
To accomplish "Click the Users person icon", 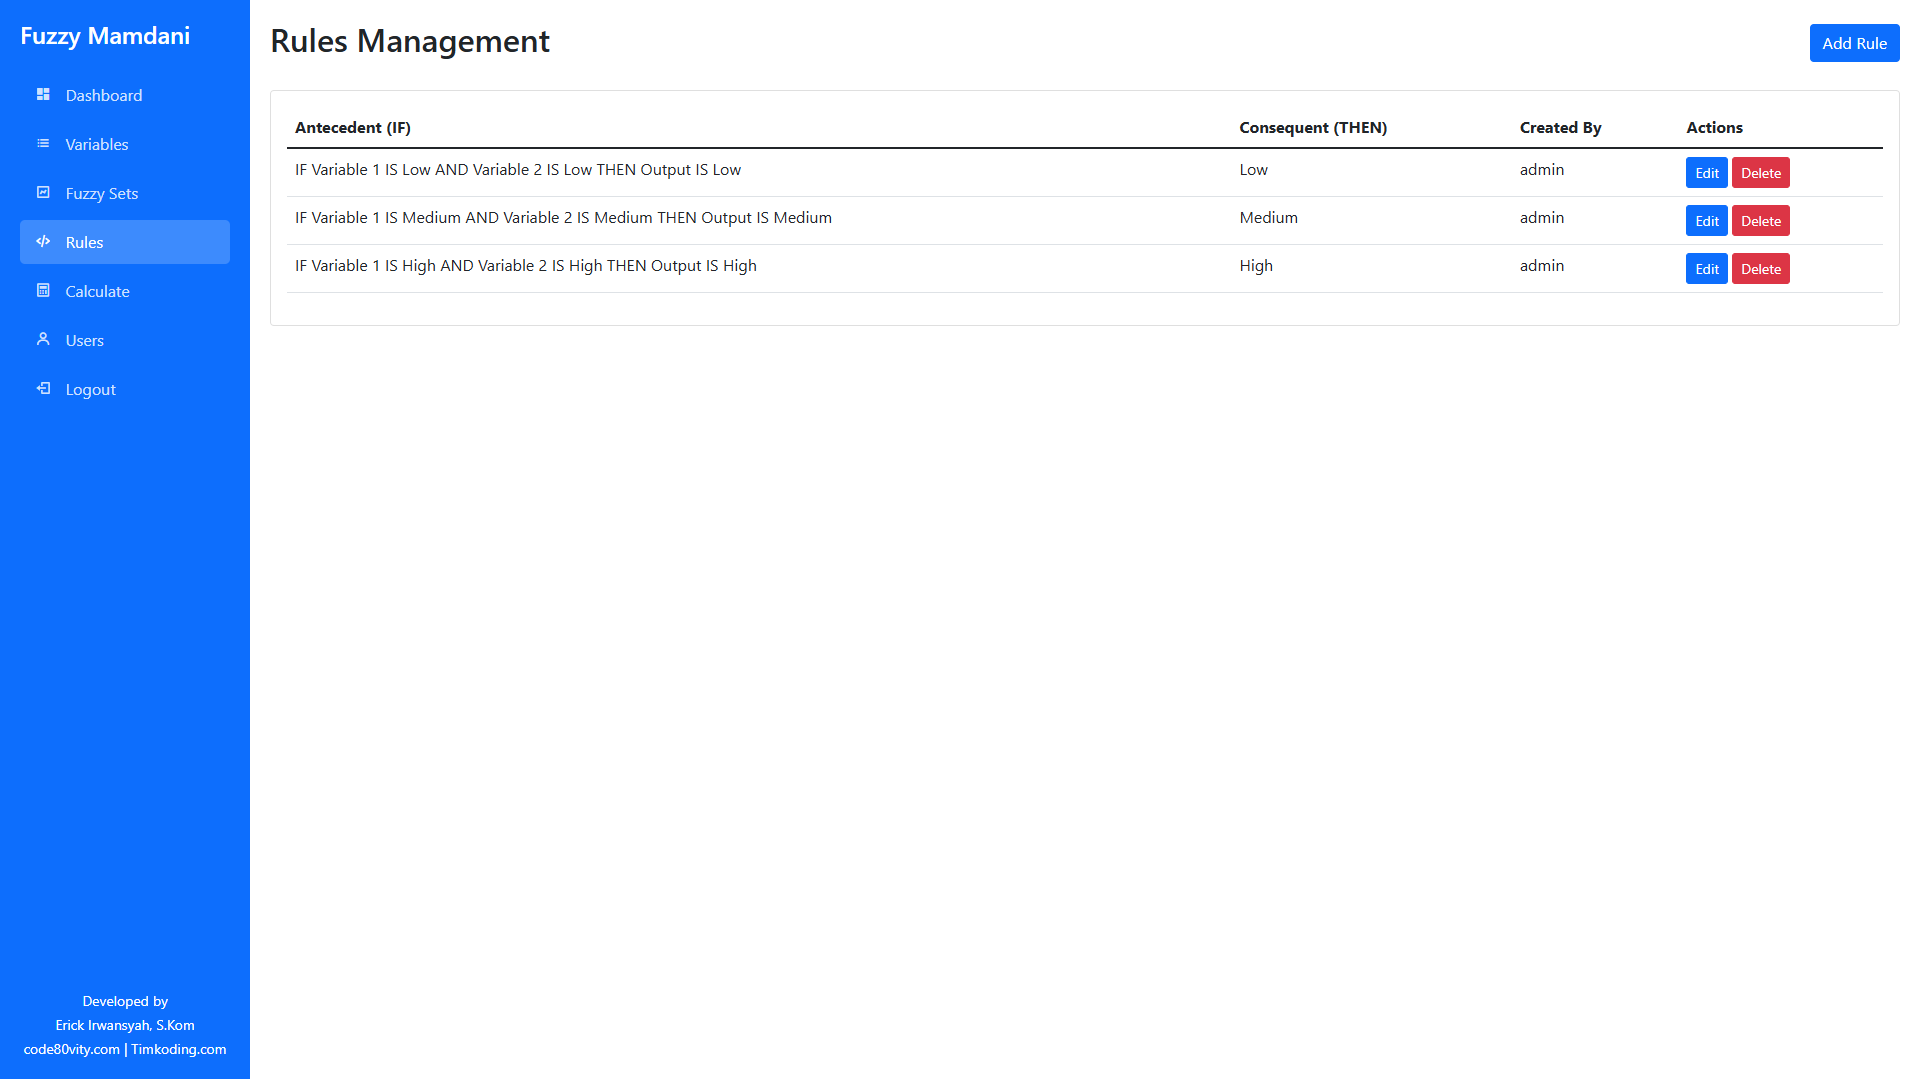I will (43, 339).
